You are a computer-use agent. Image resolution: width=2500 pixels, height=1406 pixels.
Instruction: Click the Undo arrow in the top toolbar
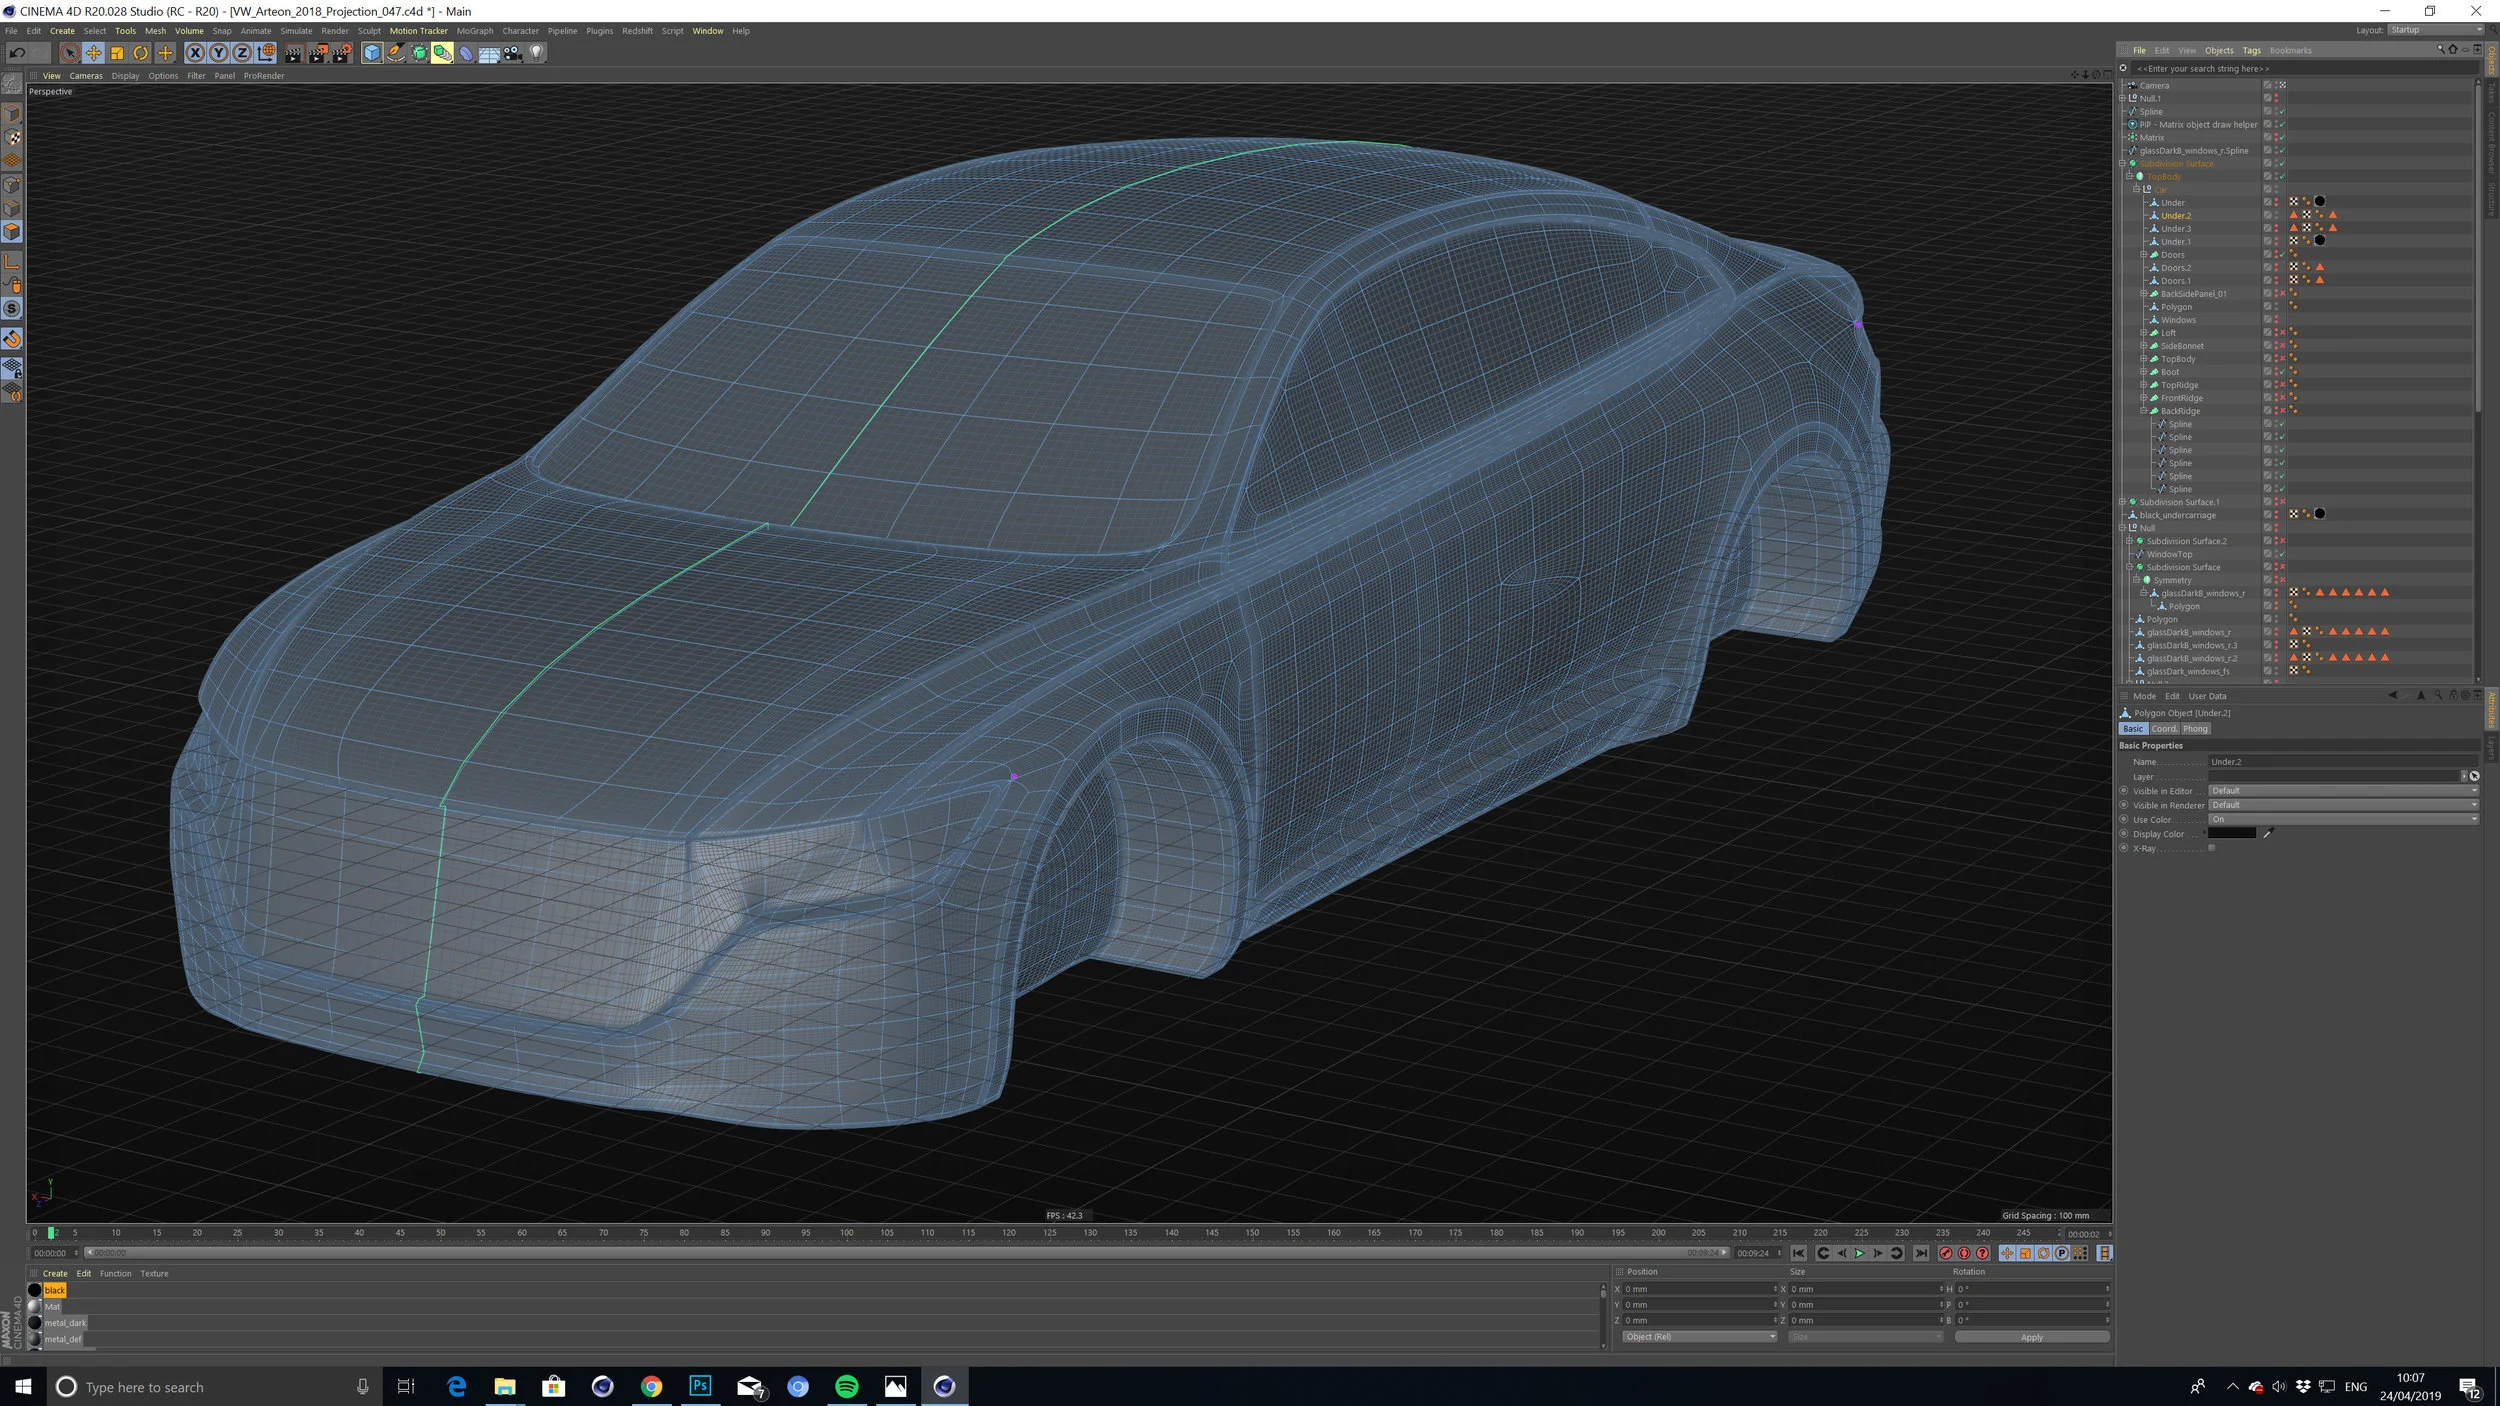click(x=17, y=53)
